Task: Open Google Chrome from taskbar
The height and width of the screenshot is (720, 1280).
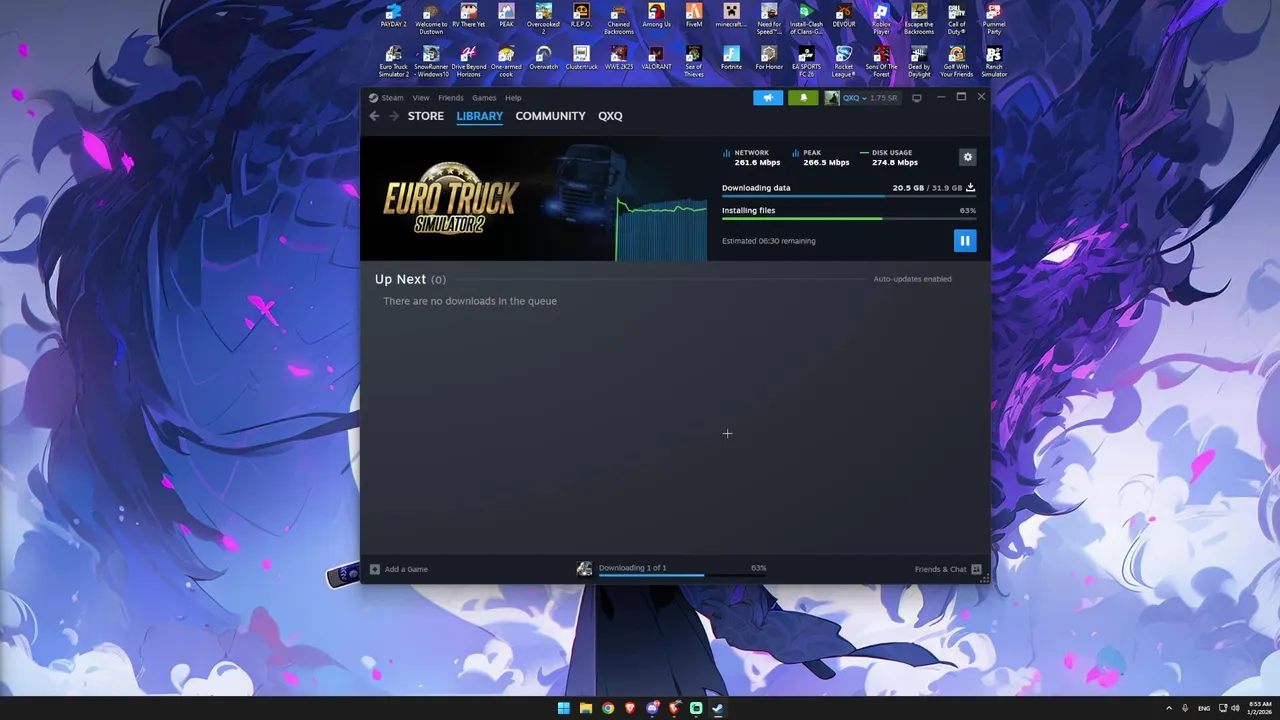Action: [x=608, y=708]
